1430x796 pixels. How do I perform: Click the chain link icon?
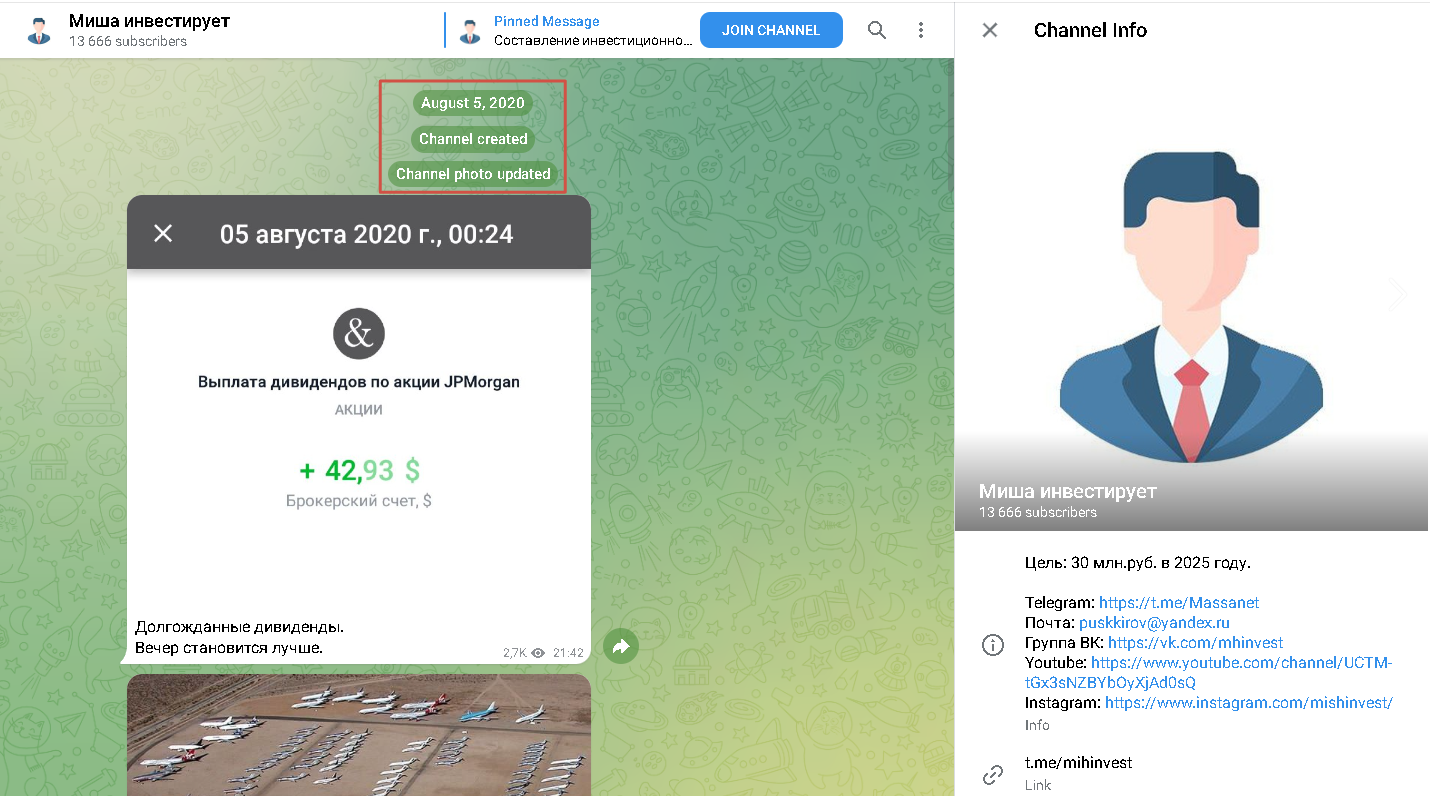click(993, 774)
